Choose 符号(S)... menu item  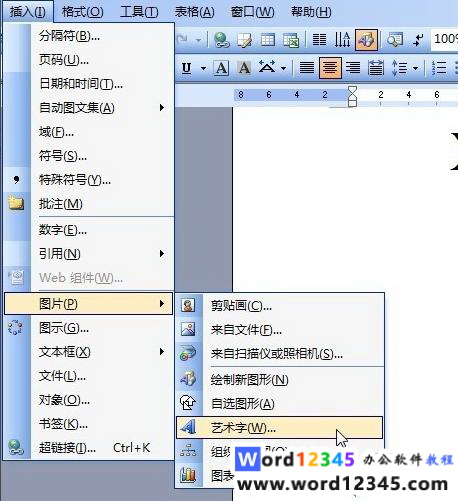coord(89,156)
